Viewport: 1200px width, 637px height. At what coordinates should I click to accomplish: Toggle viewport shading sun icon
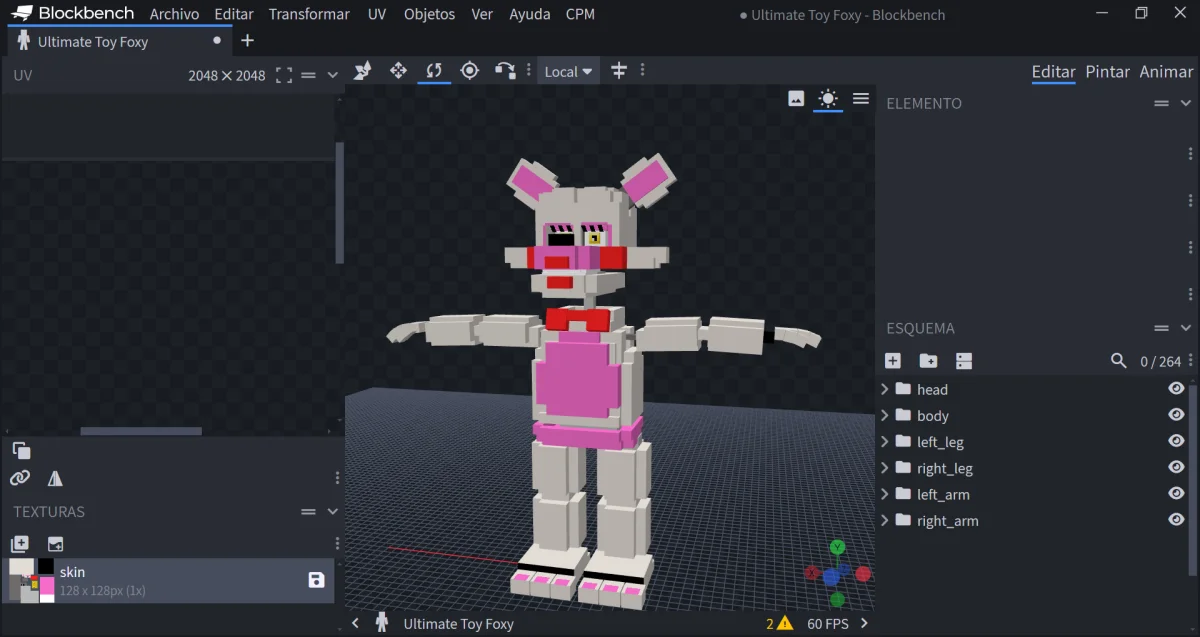pyautogui.click(x=827, y=98)
